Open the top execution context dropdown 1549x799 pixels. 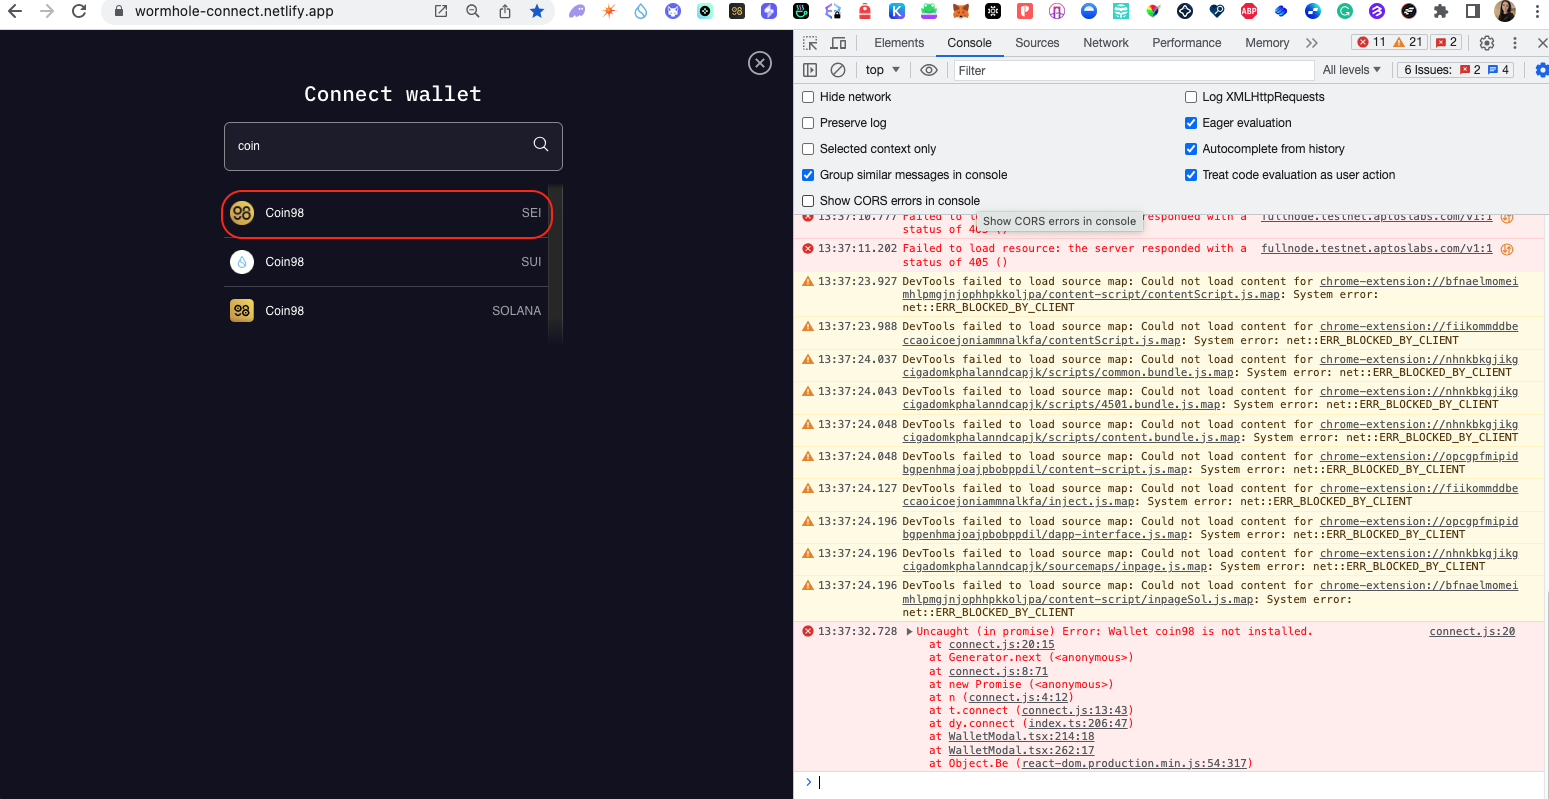[x=882, y=69]
